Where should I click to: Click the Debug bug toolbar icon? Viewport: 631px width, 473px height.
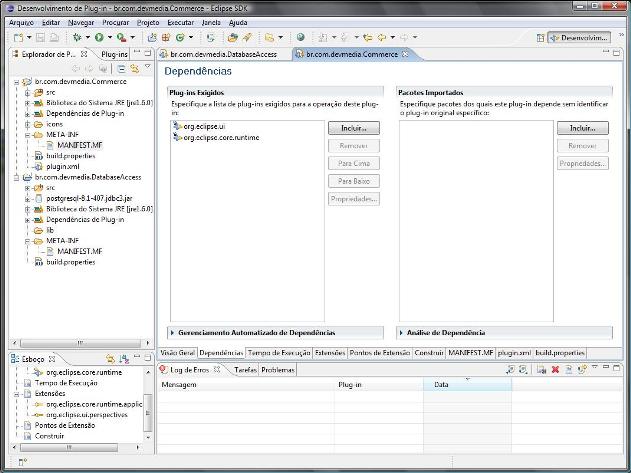tap(76, 37)
